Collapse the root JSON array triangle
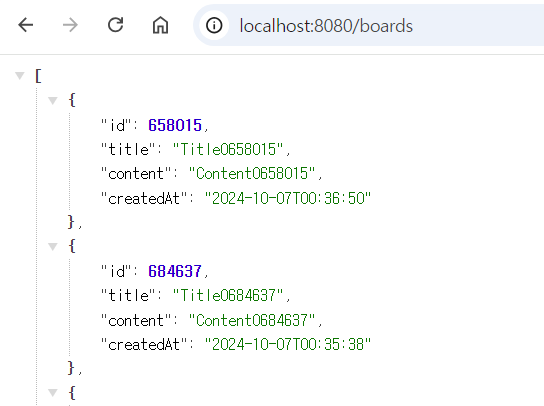 point(20,75)
